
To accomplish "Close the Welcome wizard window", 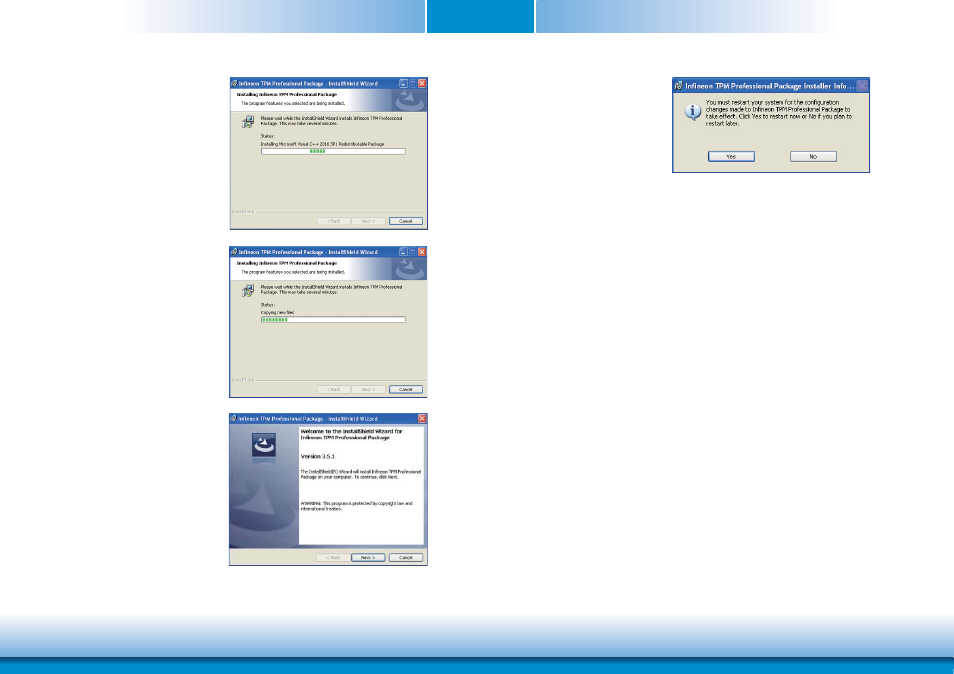I will click(422, 419).
